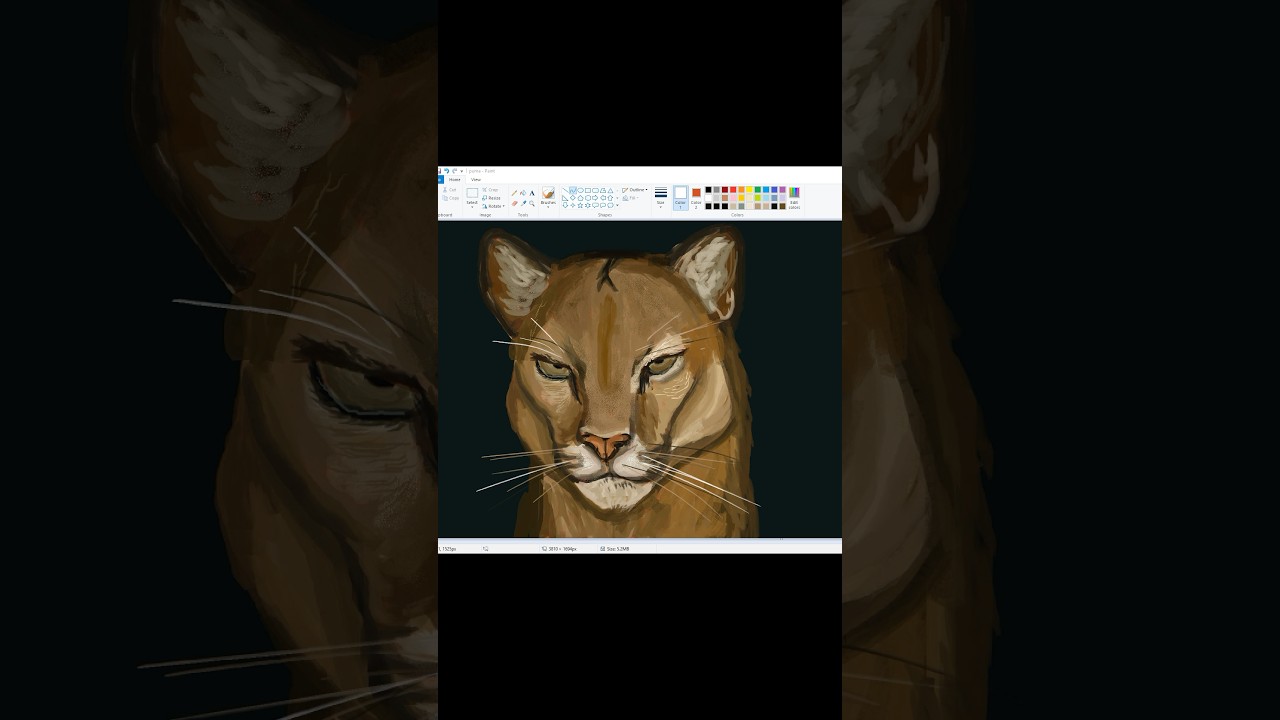Select the Up arrow shape
The image size is (1280, 720).
(610, 198)
